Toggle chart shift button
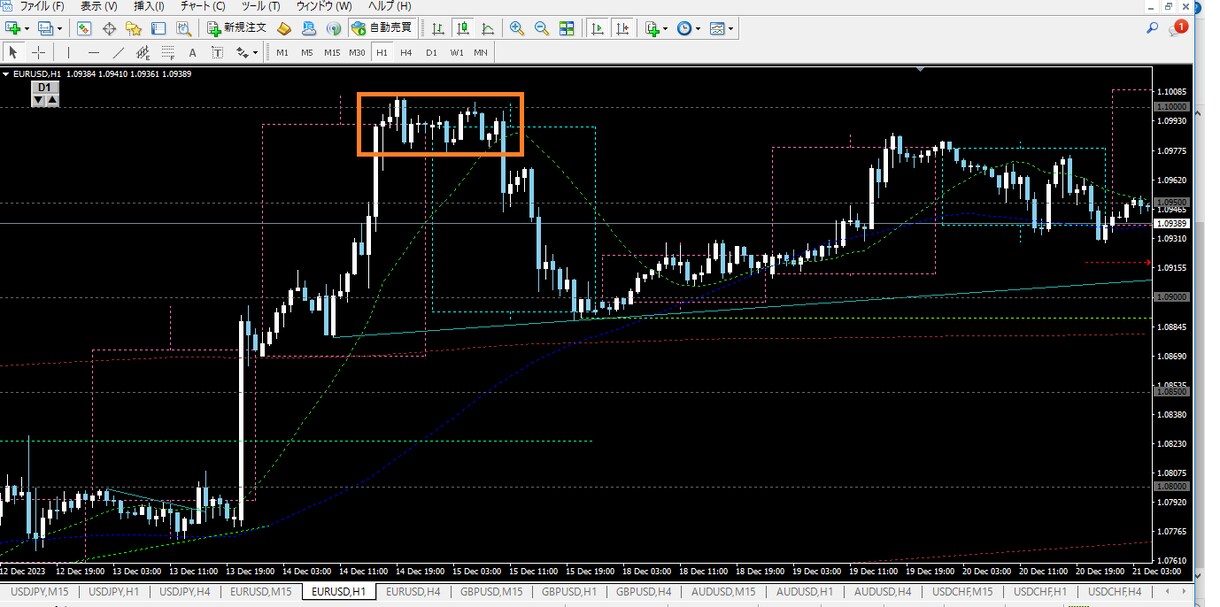Viewport: 1220px width, 607px height. (621, 28)
